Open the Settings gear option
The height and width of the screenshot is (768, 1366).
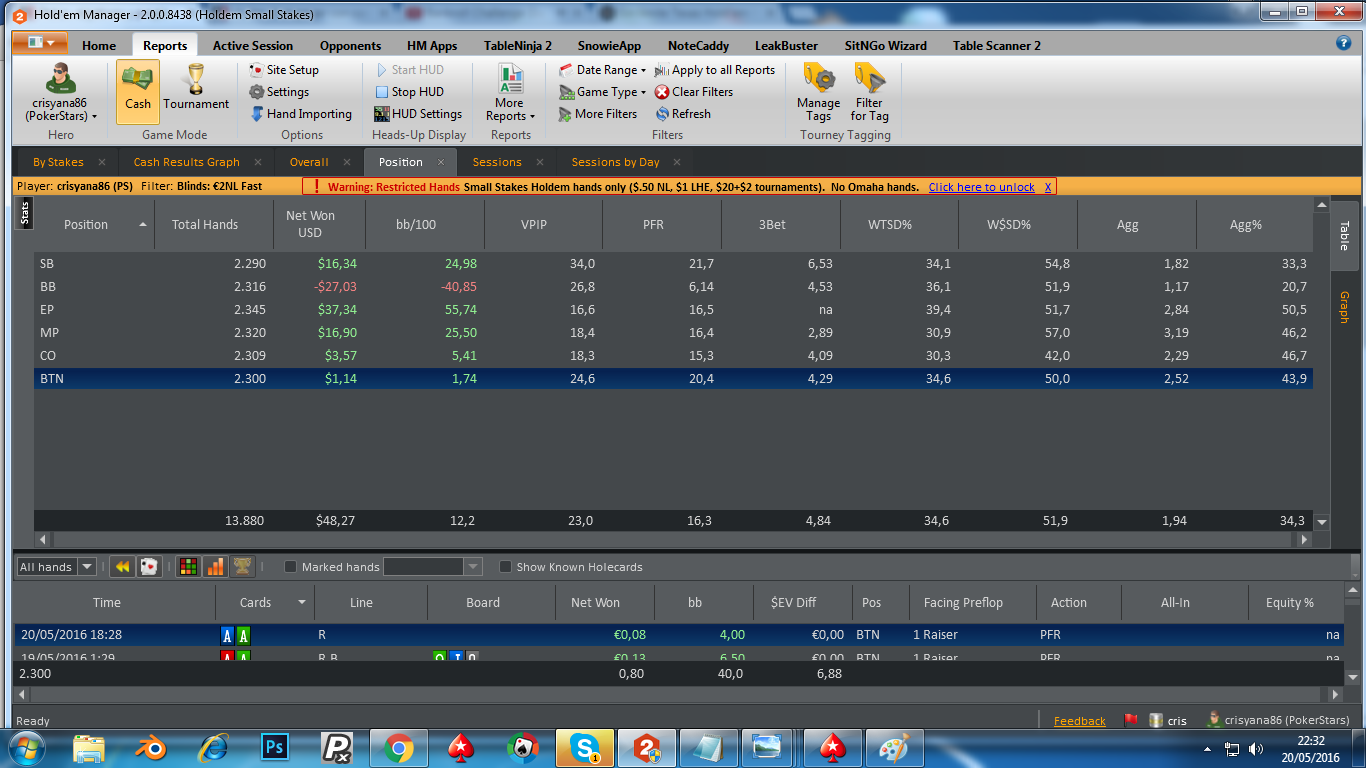(279, 92)
